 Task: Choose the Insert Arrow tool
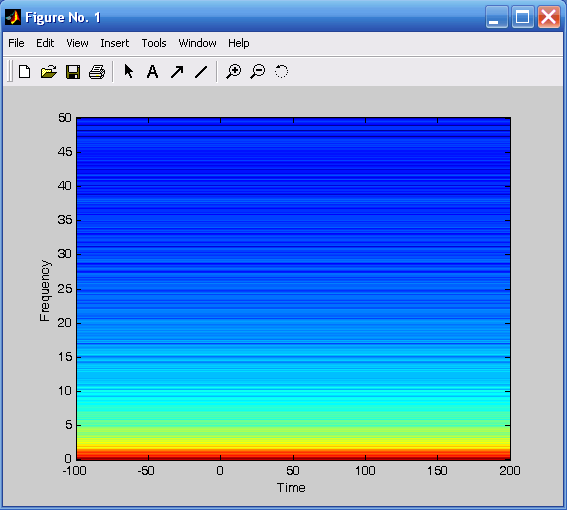177,72
